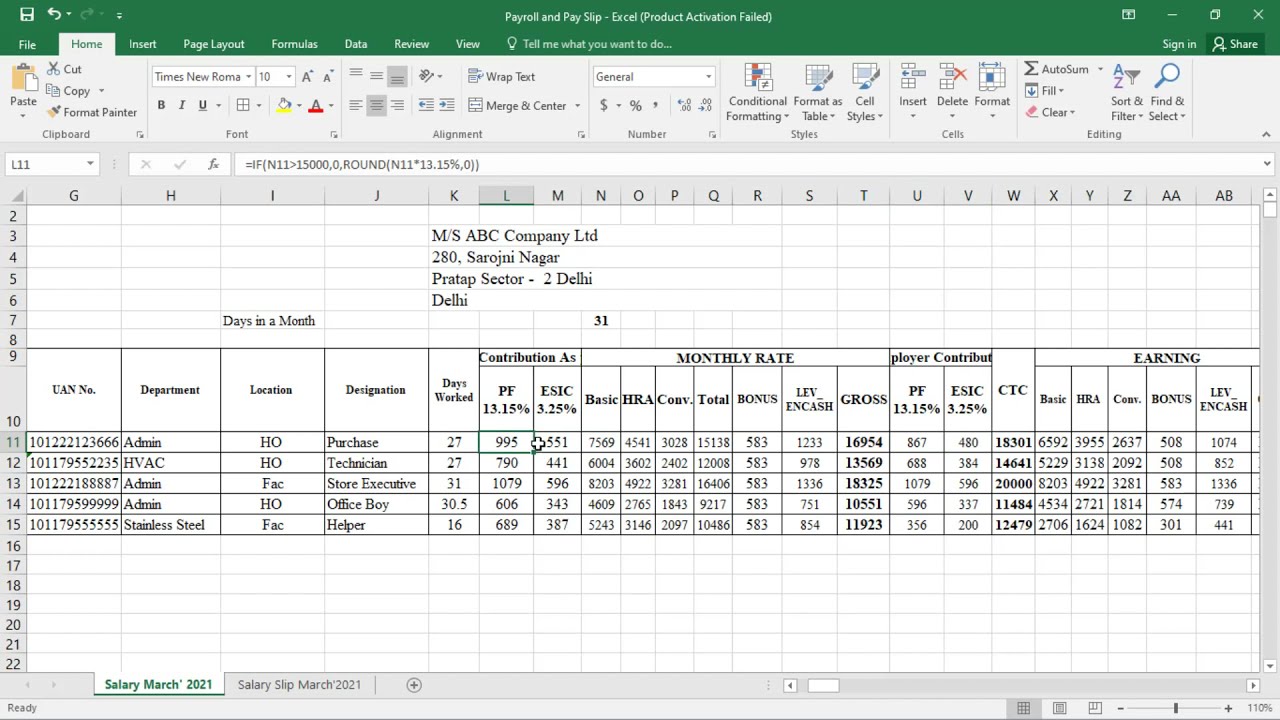This screenshot has width=1280, height=720.
Task: Click the Orientation text angle icon
Action: click(427, 76)
